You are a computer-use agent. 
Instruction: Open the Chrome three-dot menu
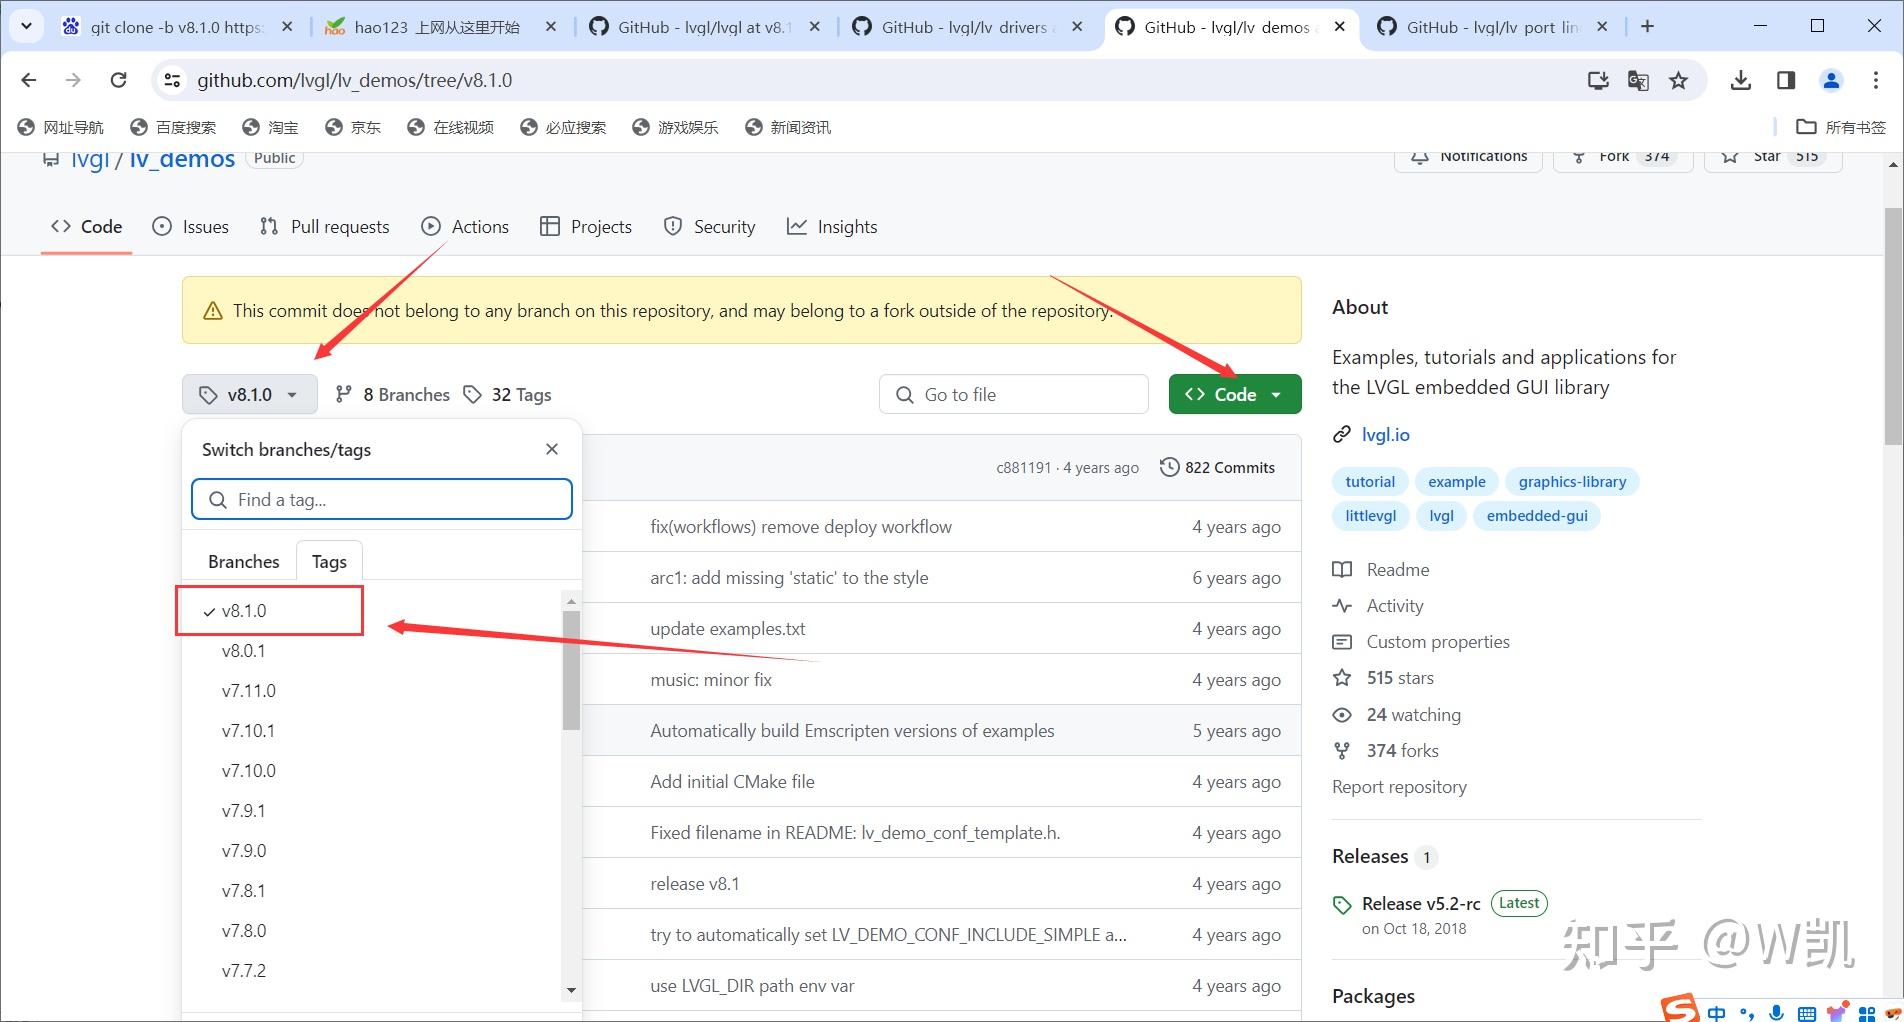pos(1875,80)
